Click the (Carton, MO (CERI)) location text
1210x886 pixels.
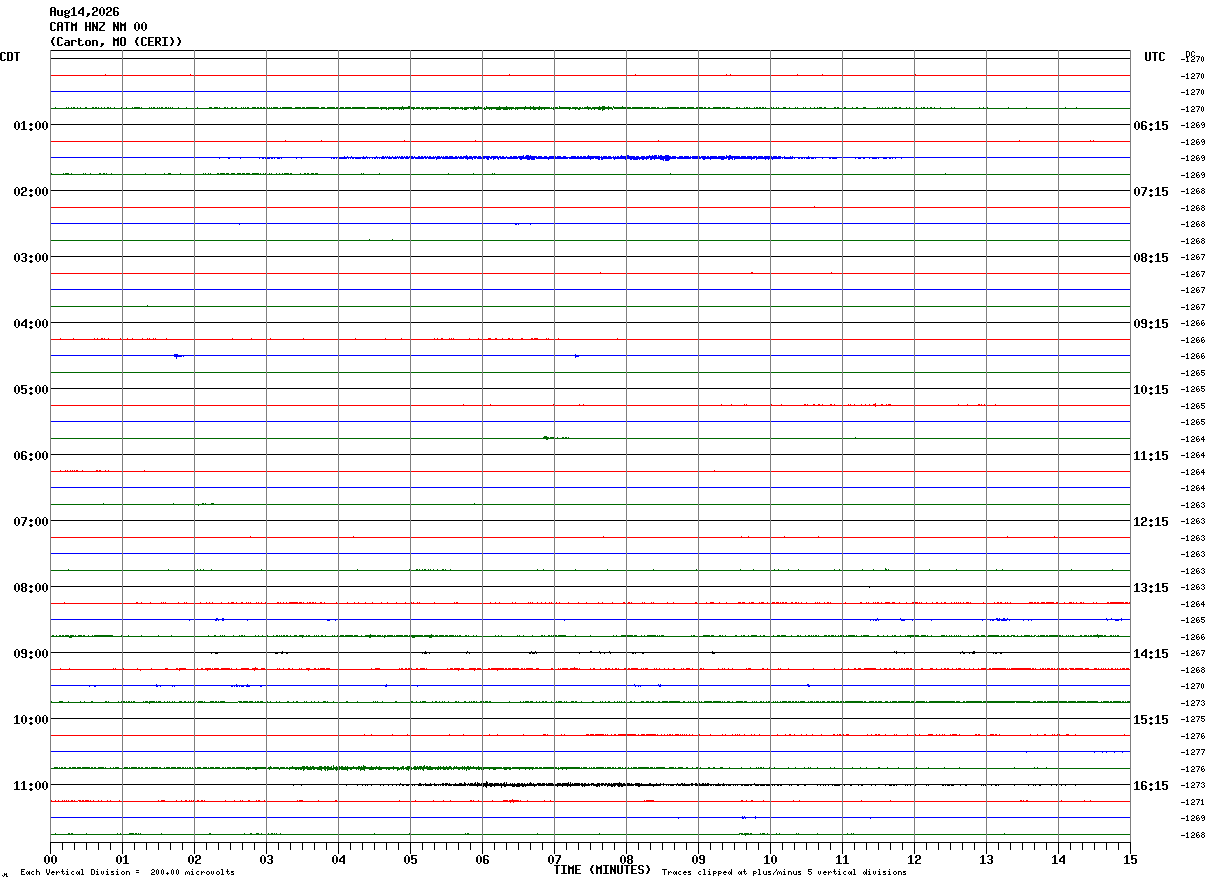(116, 42)
